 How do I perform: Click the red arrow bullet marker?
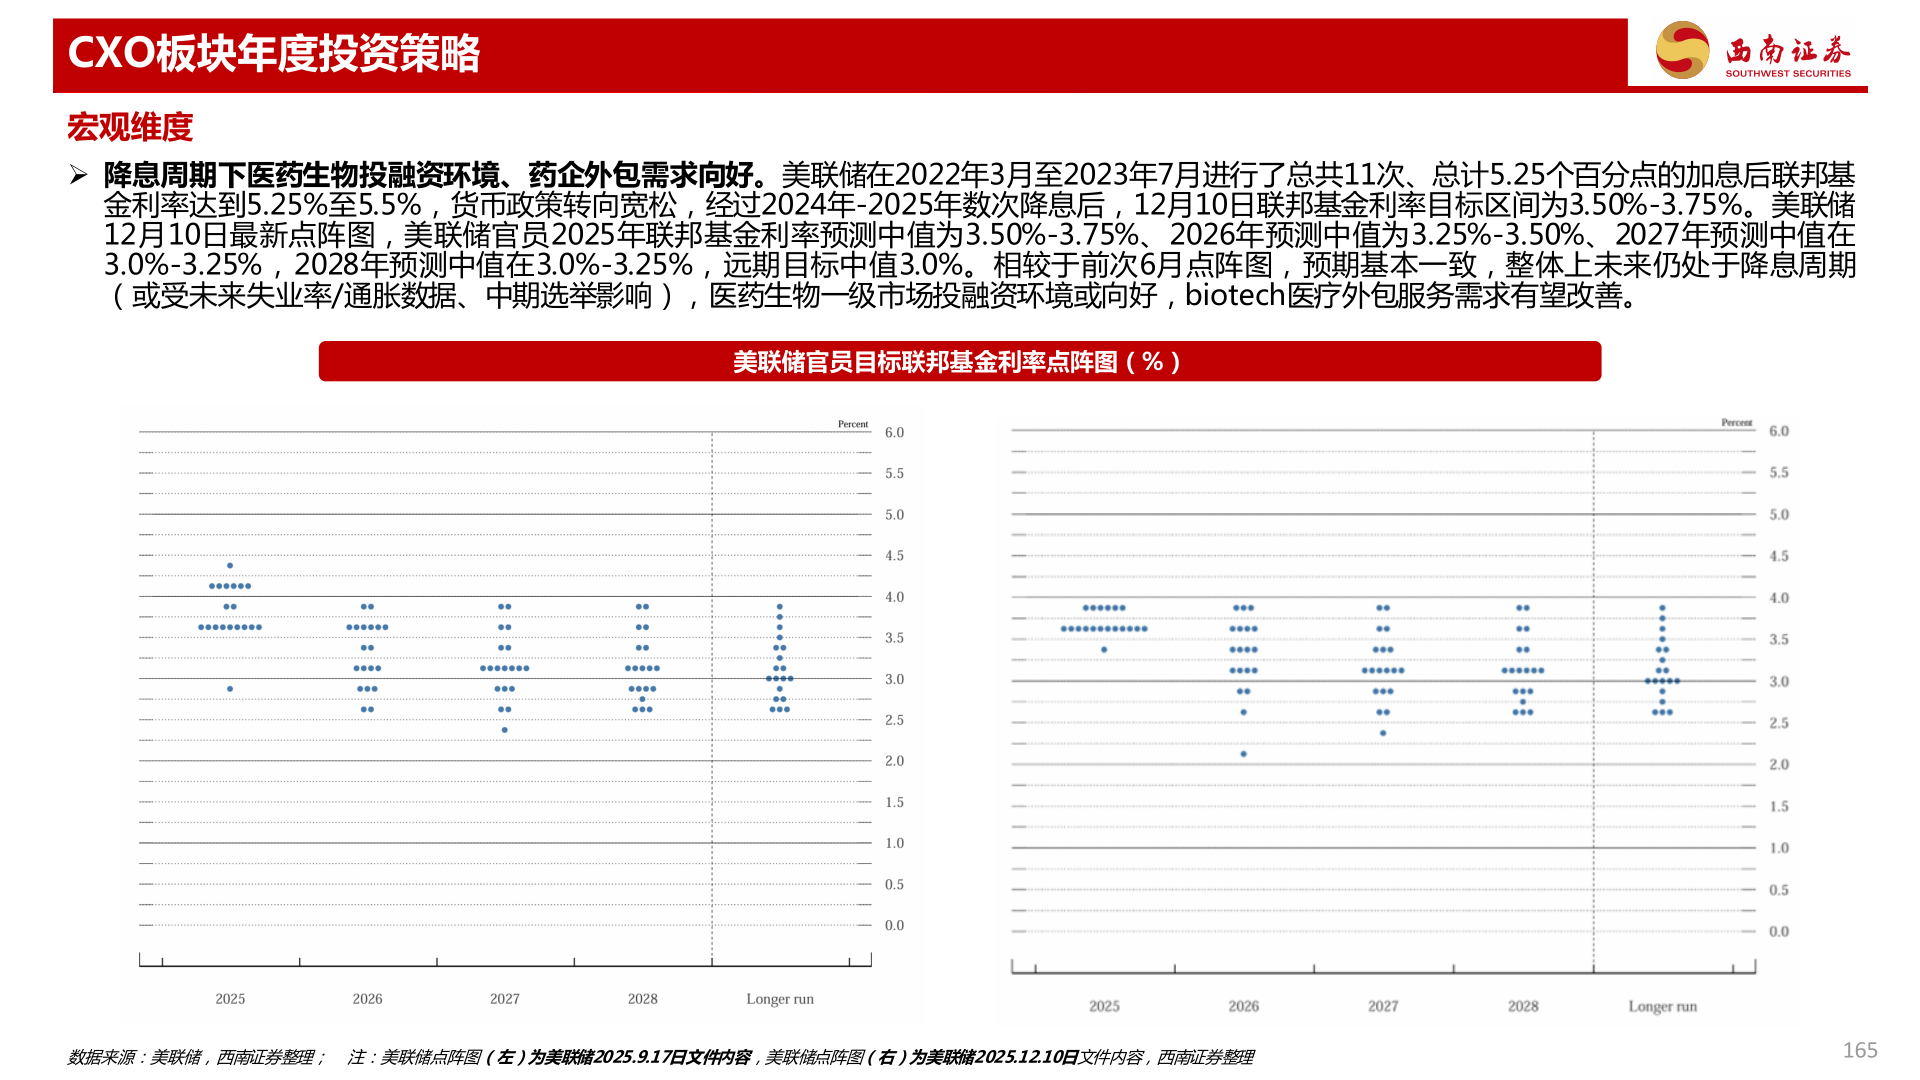(79, 172)
